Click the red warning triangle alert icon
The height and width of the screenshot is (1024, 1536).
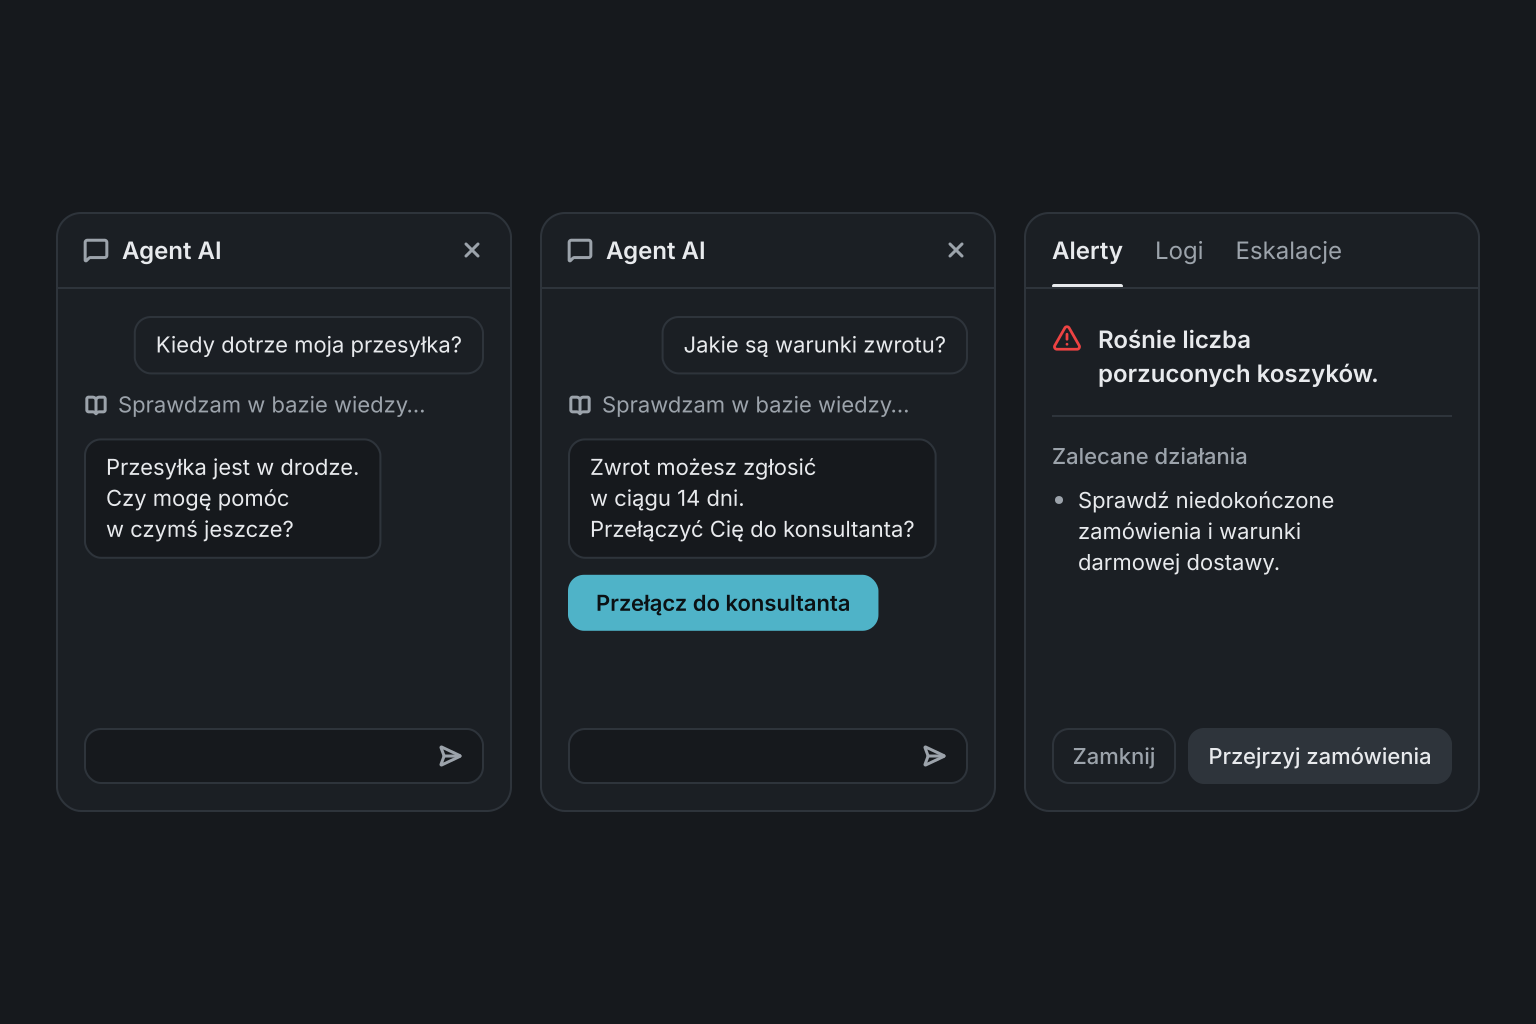pyautogui.click(x=1067, y=339)
